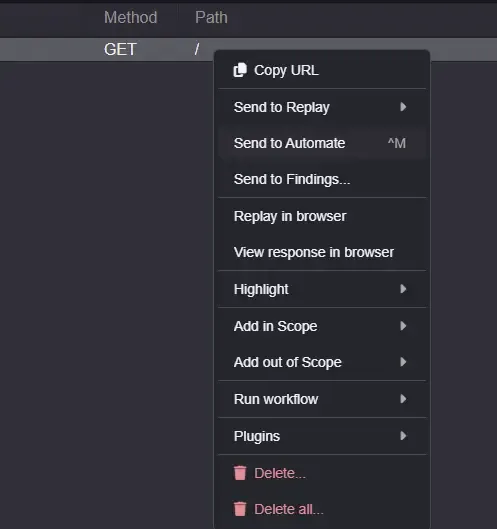Expand the Run workflow submenu arrow
Screen dimensions: 497x529
coord(403,399)
